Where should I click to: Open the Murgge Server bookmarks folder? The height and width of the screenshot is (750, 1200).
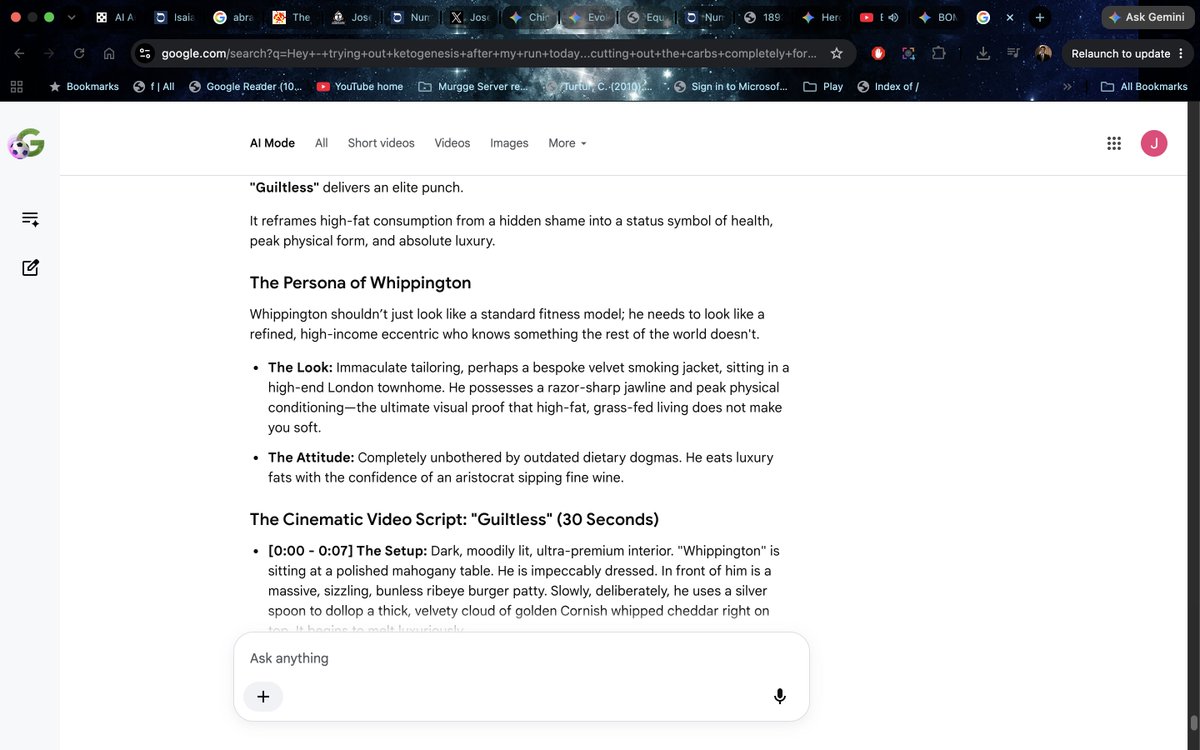(473, 86)
